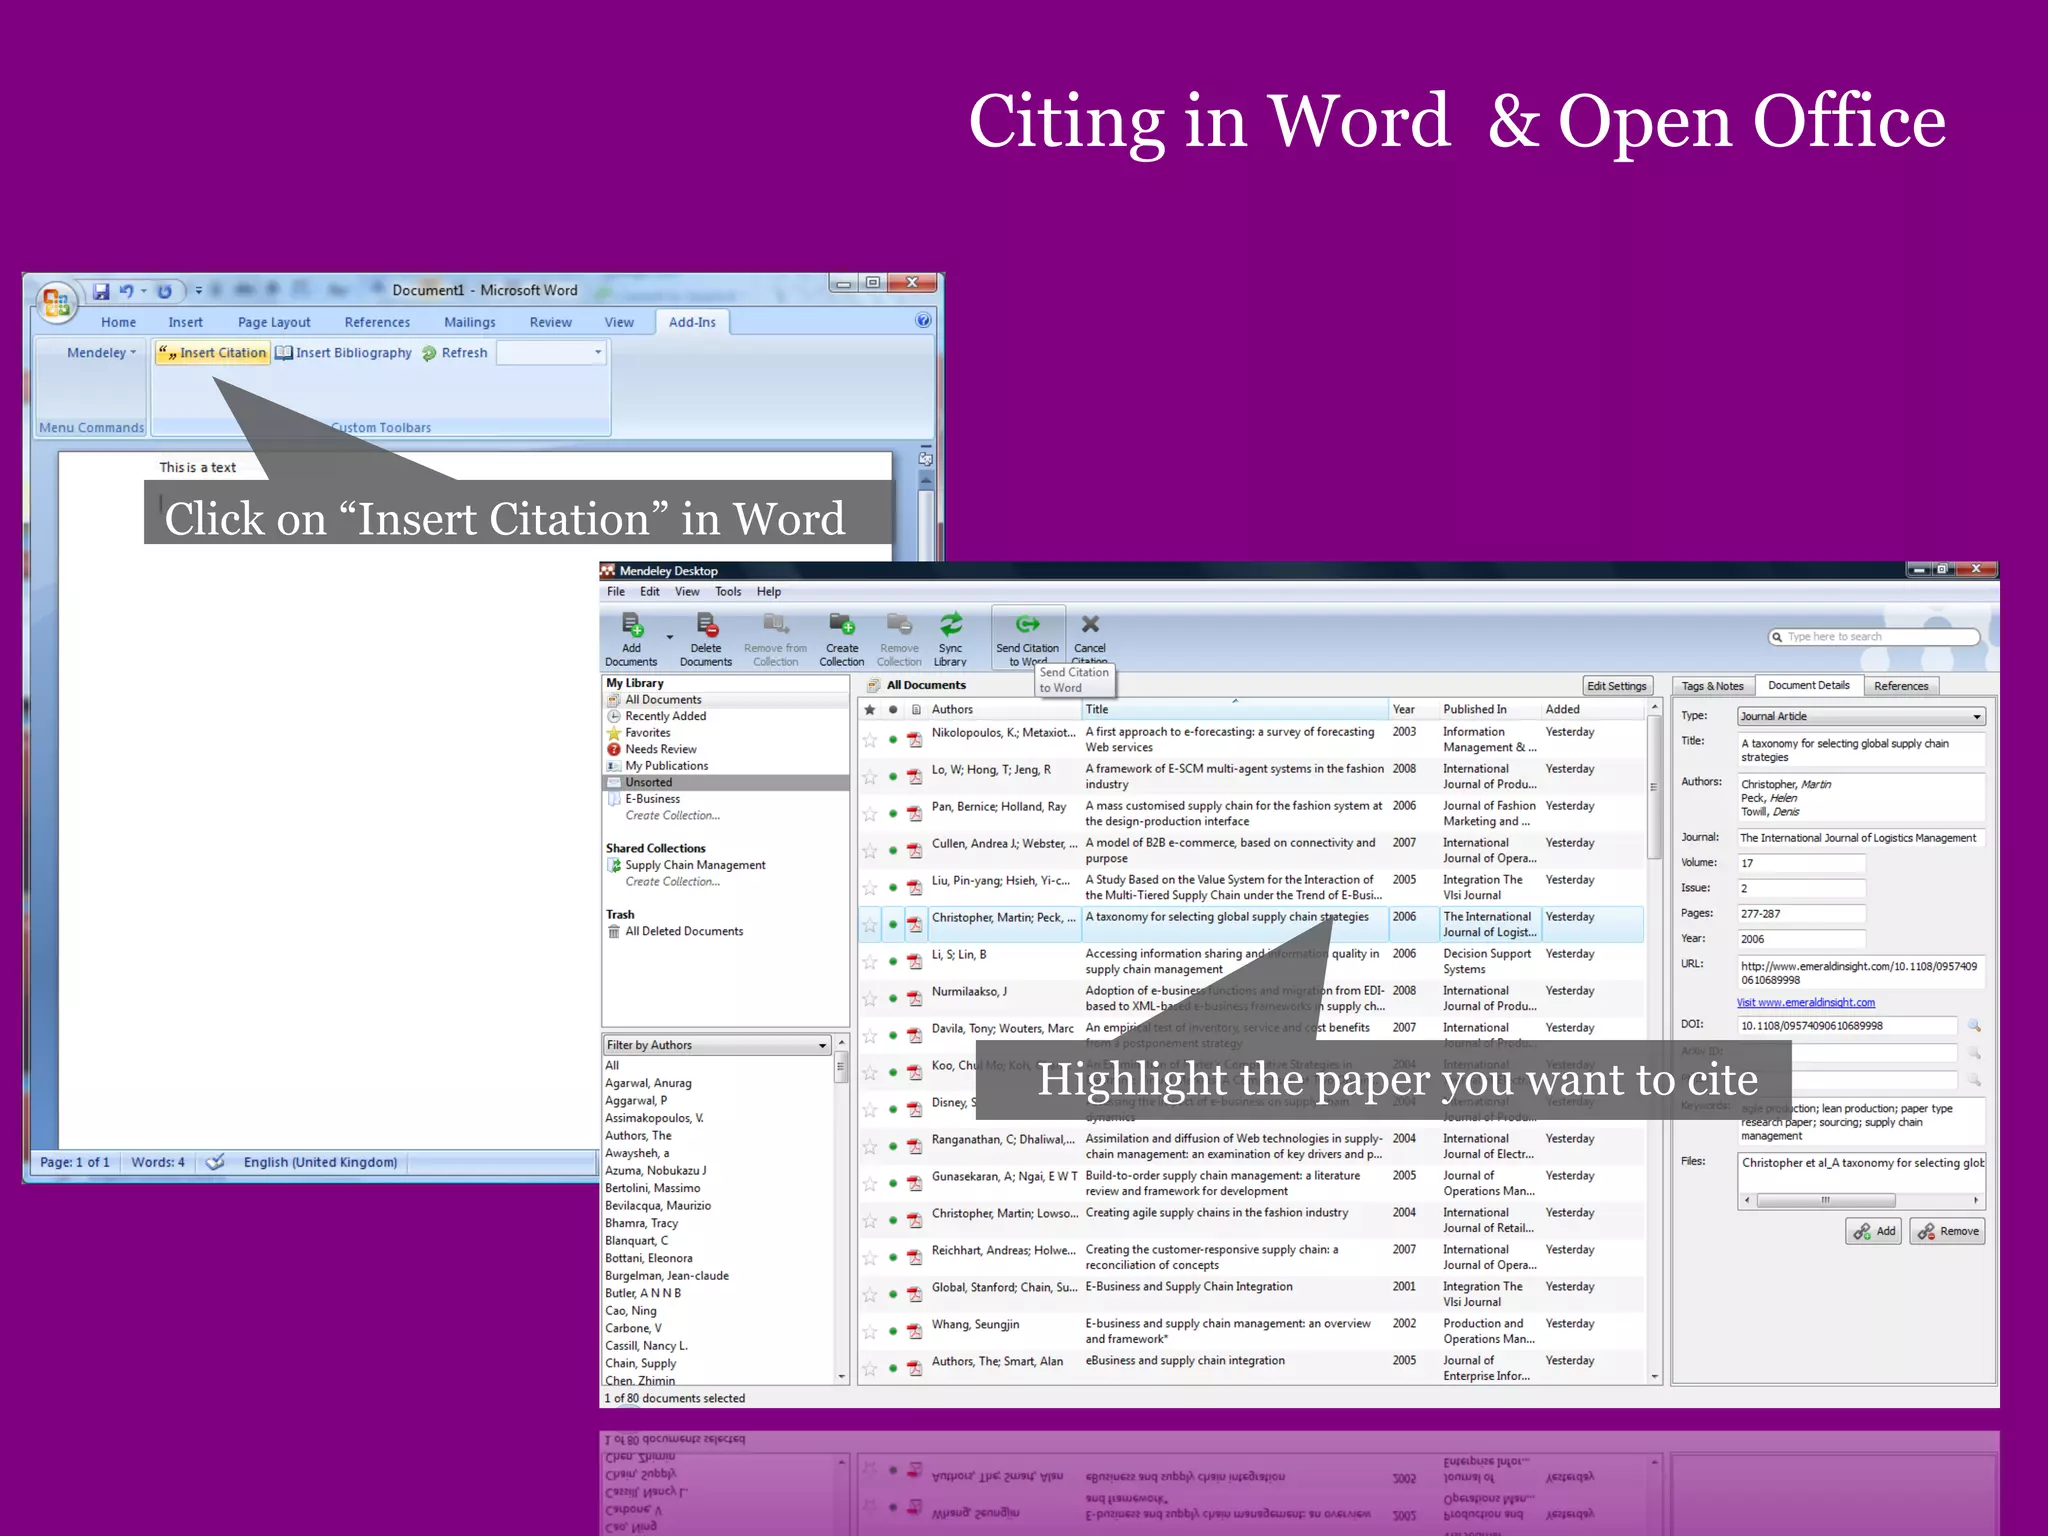Star the Whang, Seungjin paper
The width and height of the screenshot is (2048, 1536).
(x=870, y=1332)
